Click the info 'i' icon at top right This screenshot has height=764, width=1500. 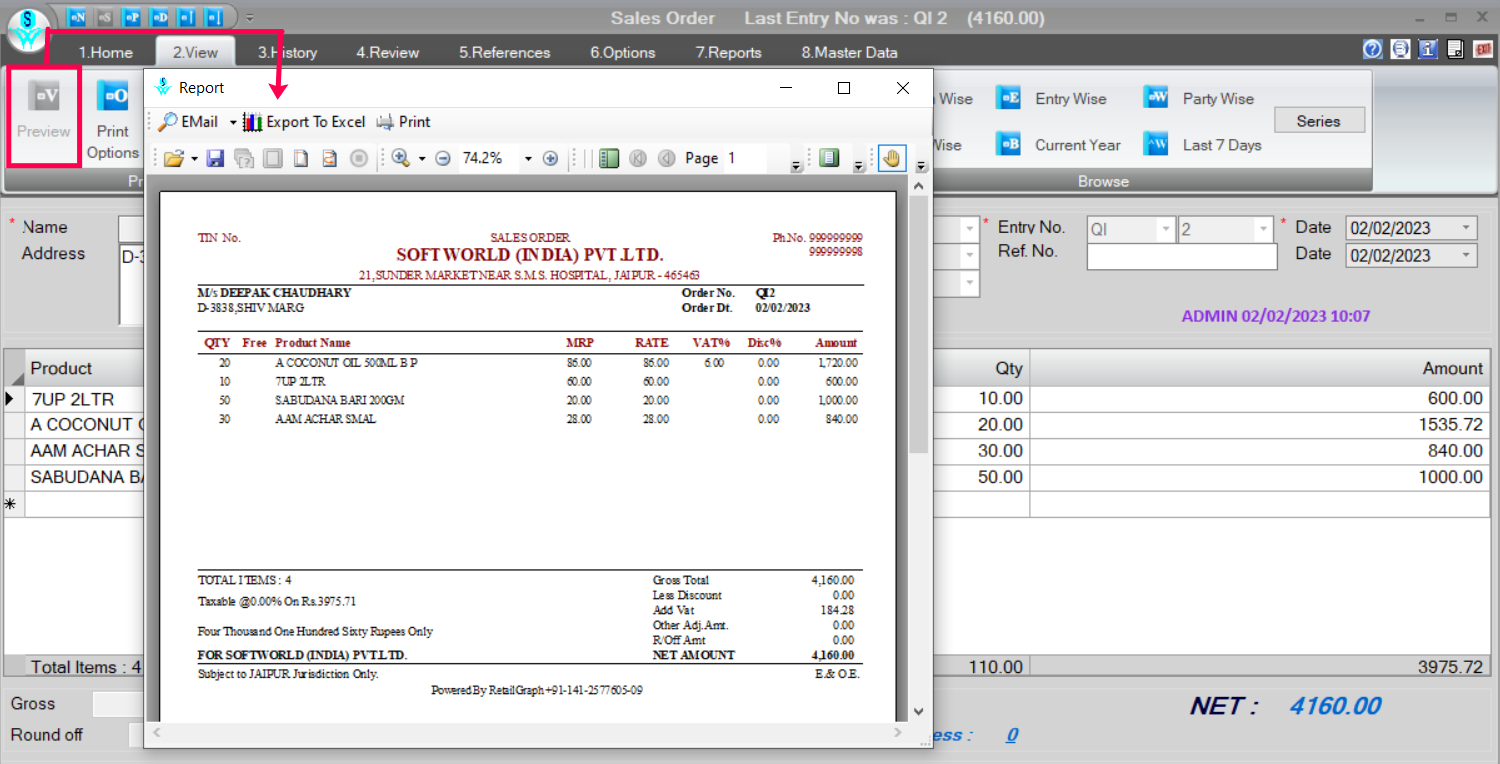[1428, 49]
